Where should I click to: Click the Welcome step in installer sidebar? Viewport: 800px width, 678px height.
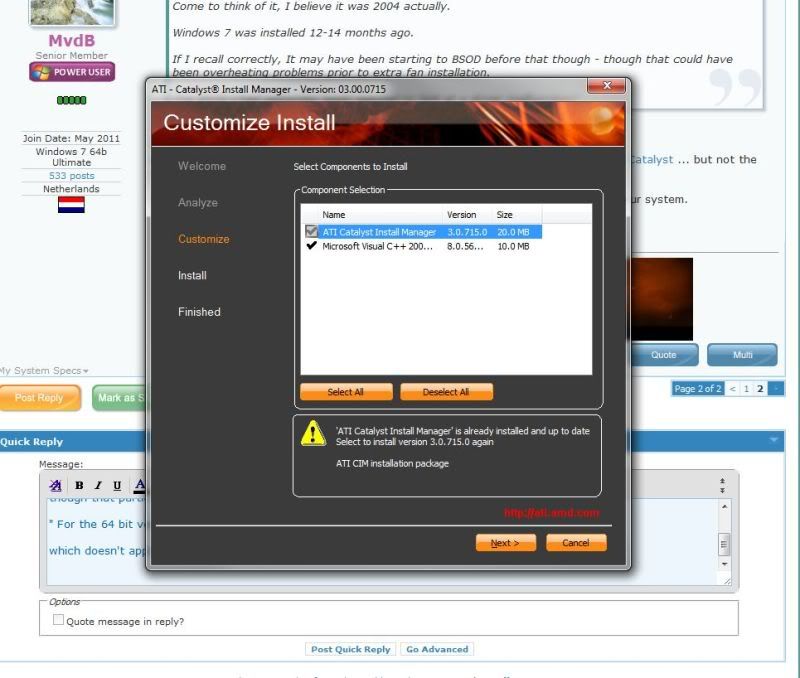[x=202, y=166]
